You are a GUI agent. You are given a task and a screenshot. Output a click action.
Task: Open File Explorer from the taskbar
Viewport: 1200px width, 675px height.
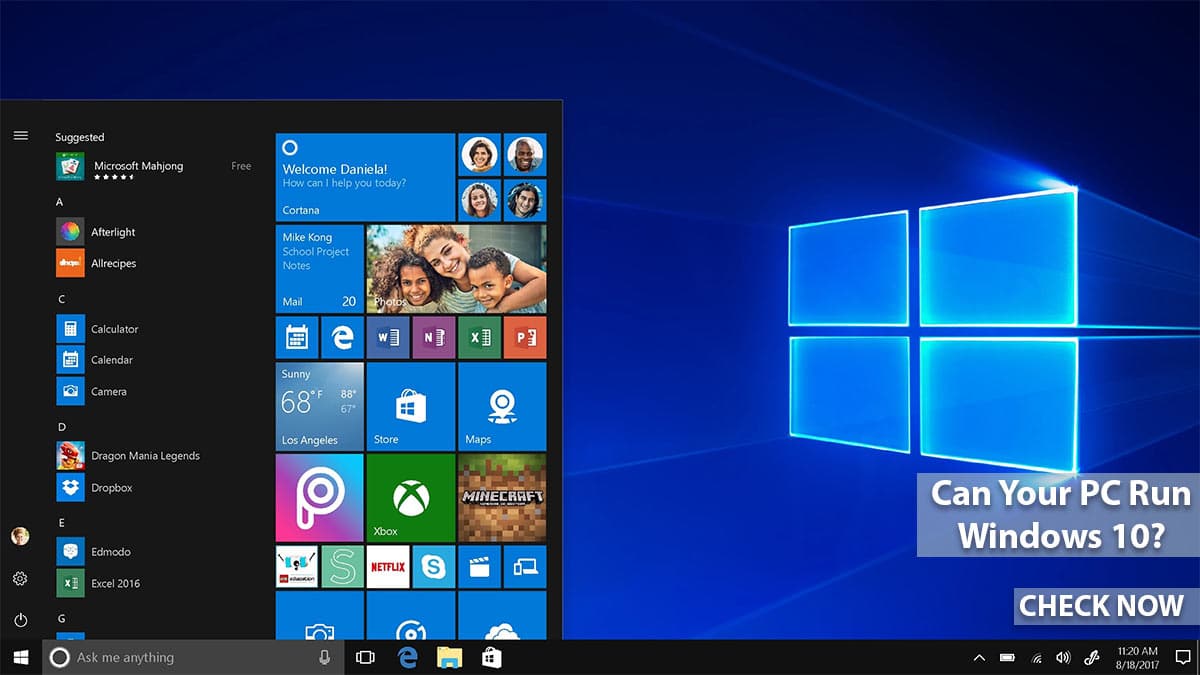click(449, 657)
